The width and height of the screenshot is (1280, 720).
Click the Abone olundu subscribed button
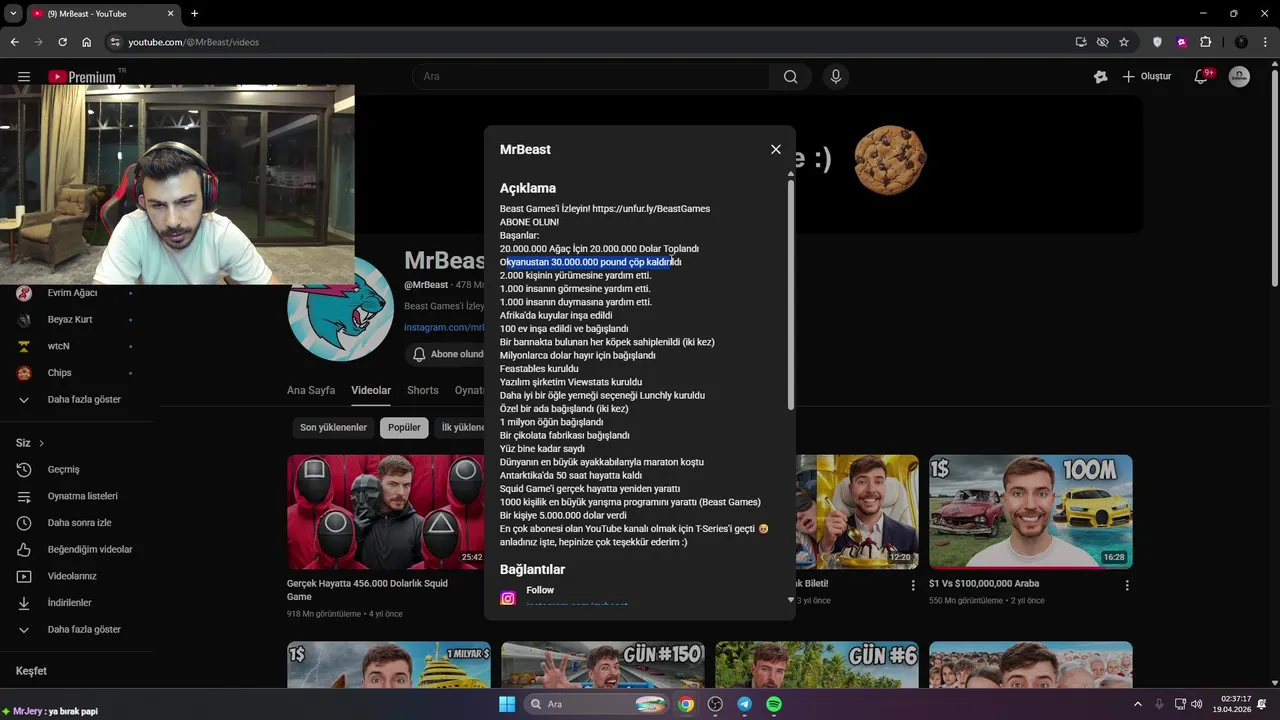tap(445, 354)
